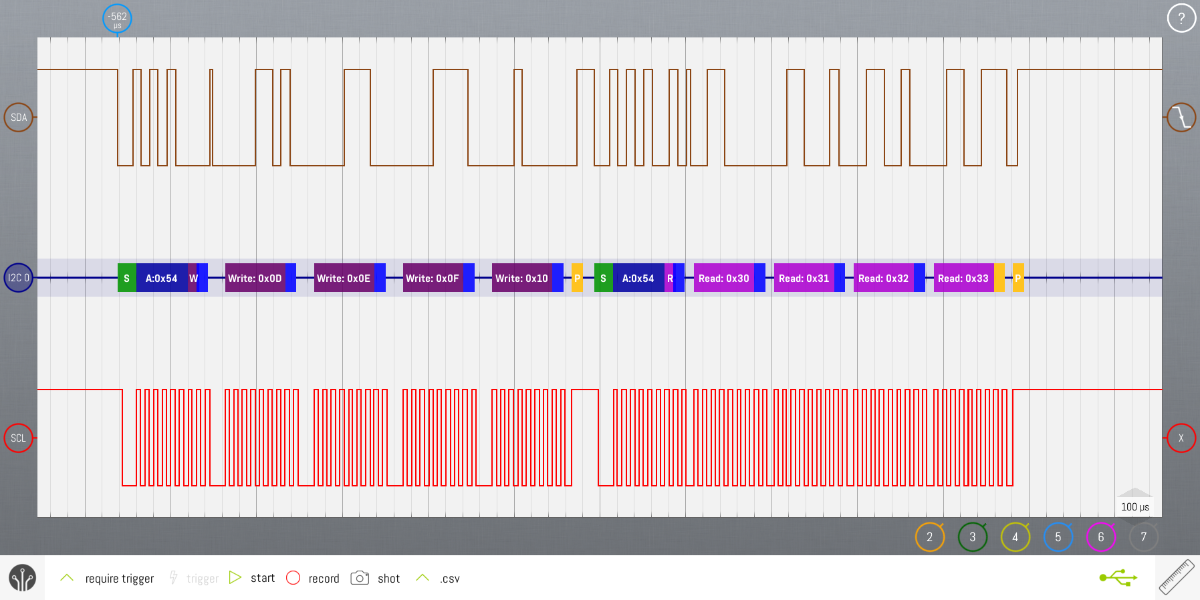Toggle digital channel 3
This screenshot has width=1200, height=600.
972,538
